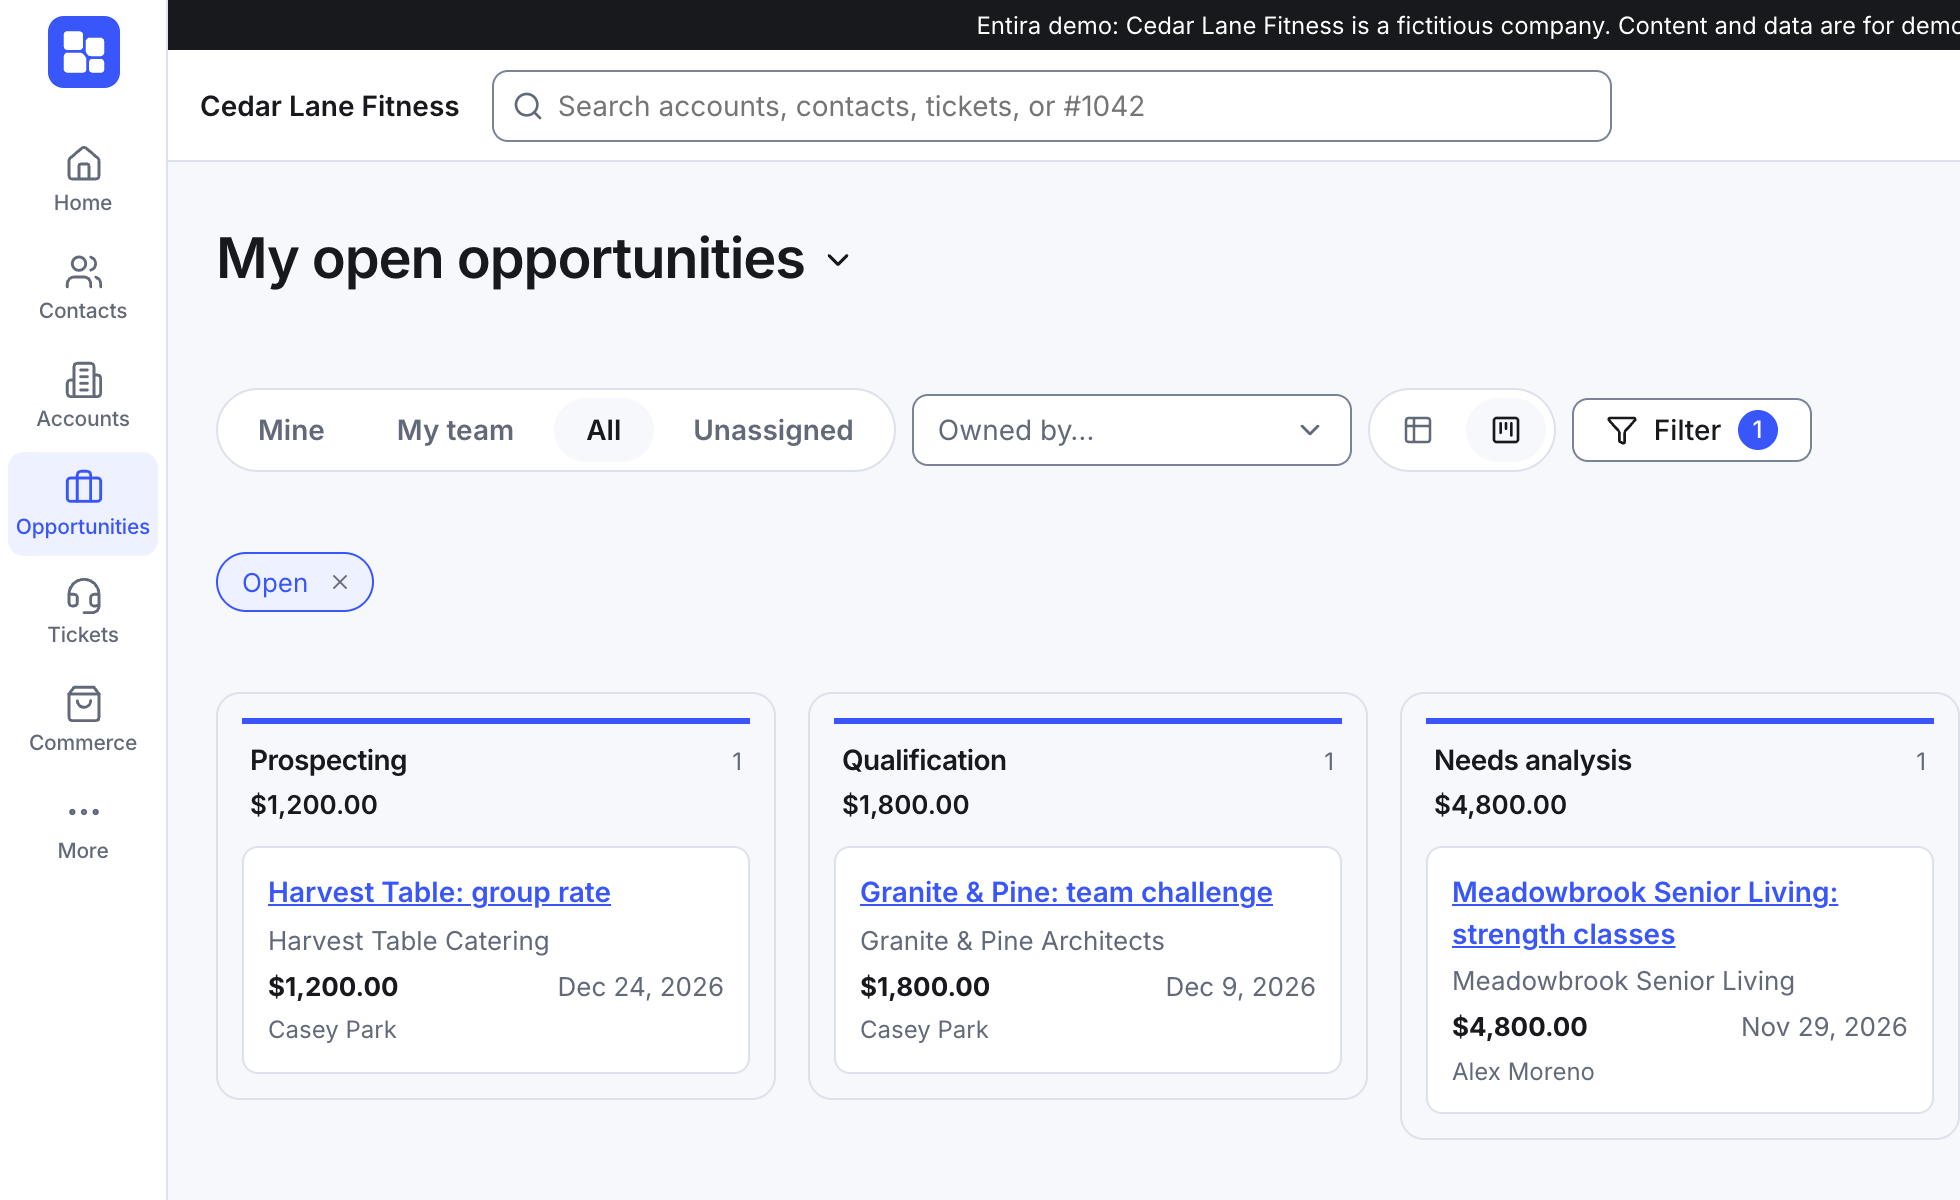Open Harvest Table: group rate opportunity
Image resolution: width=1960 pixels, height=1200 pixels.
pos(439,892)
